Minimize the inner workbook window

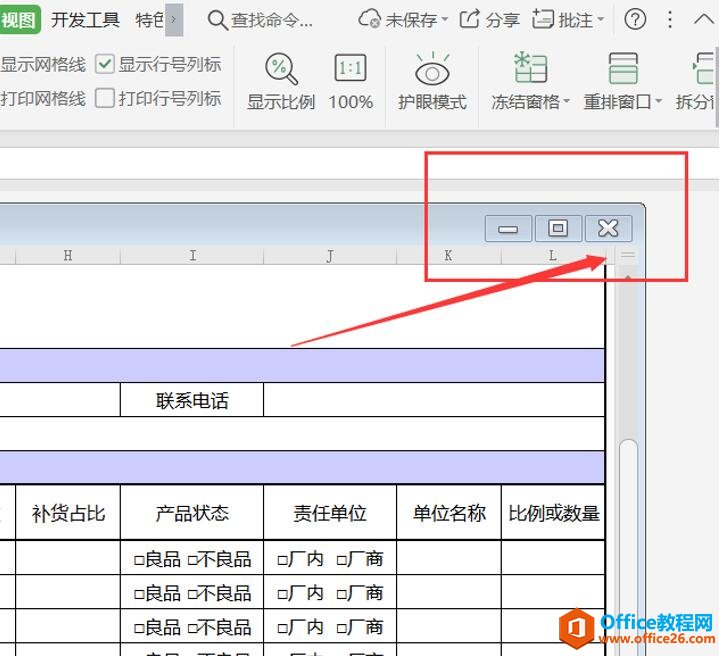[508, 228]
